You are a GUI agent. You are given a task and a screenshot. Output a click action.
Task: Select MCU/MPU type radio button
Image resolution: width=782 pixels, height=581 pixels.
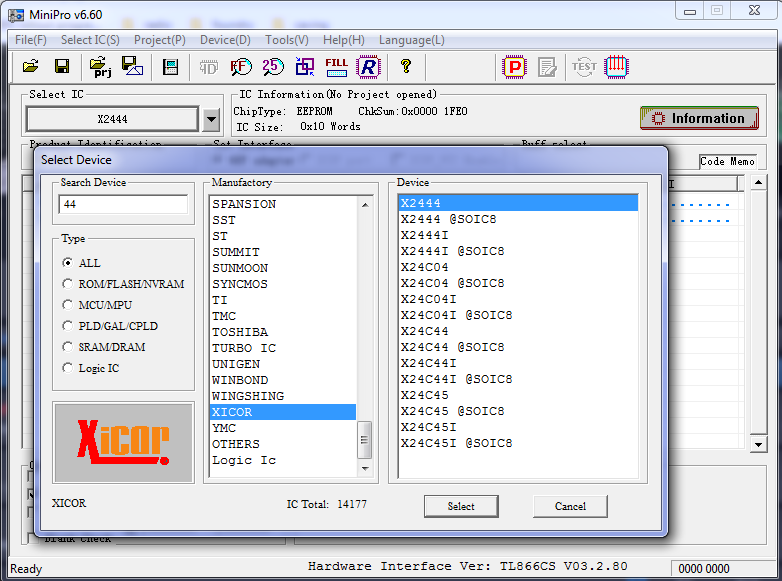67,304
